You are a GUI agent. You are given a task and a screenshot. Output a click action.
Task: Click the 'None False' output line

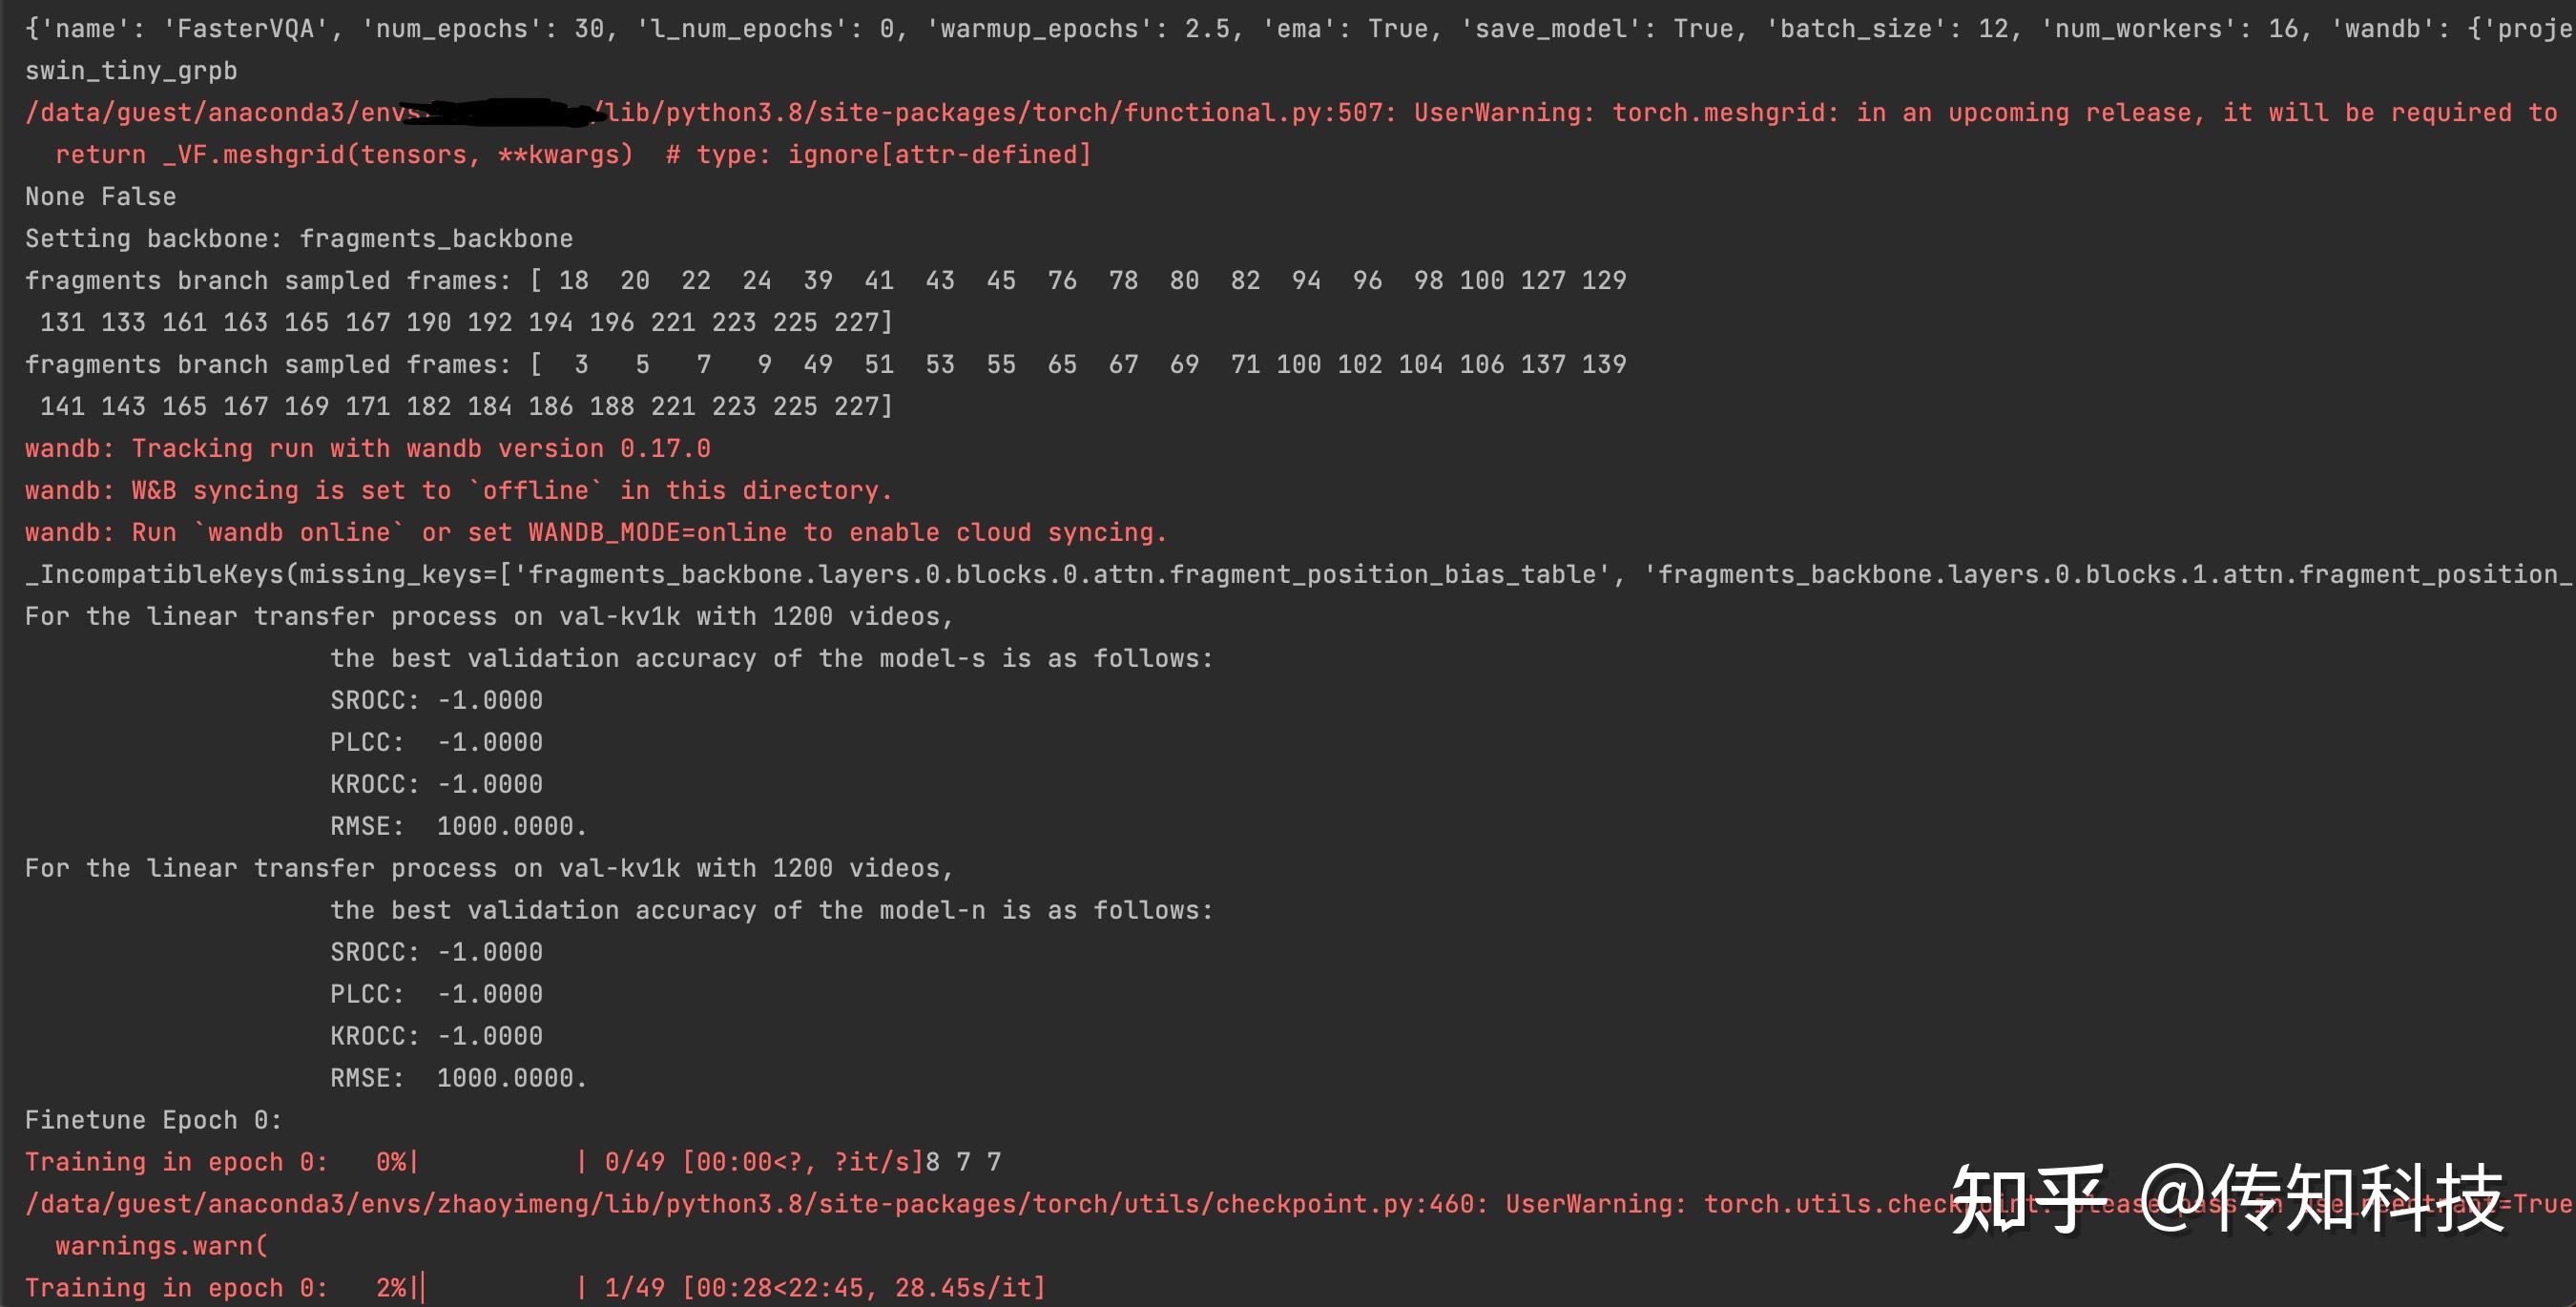pyautogui.click(x=100, y=197)
